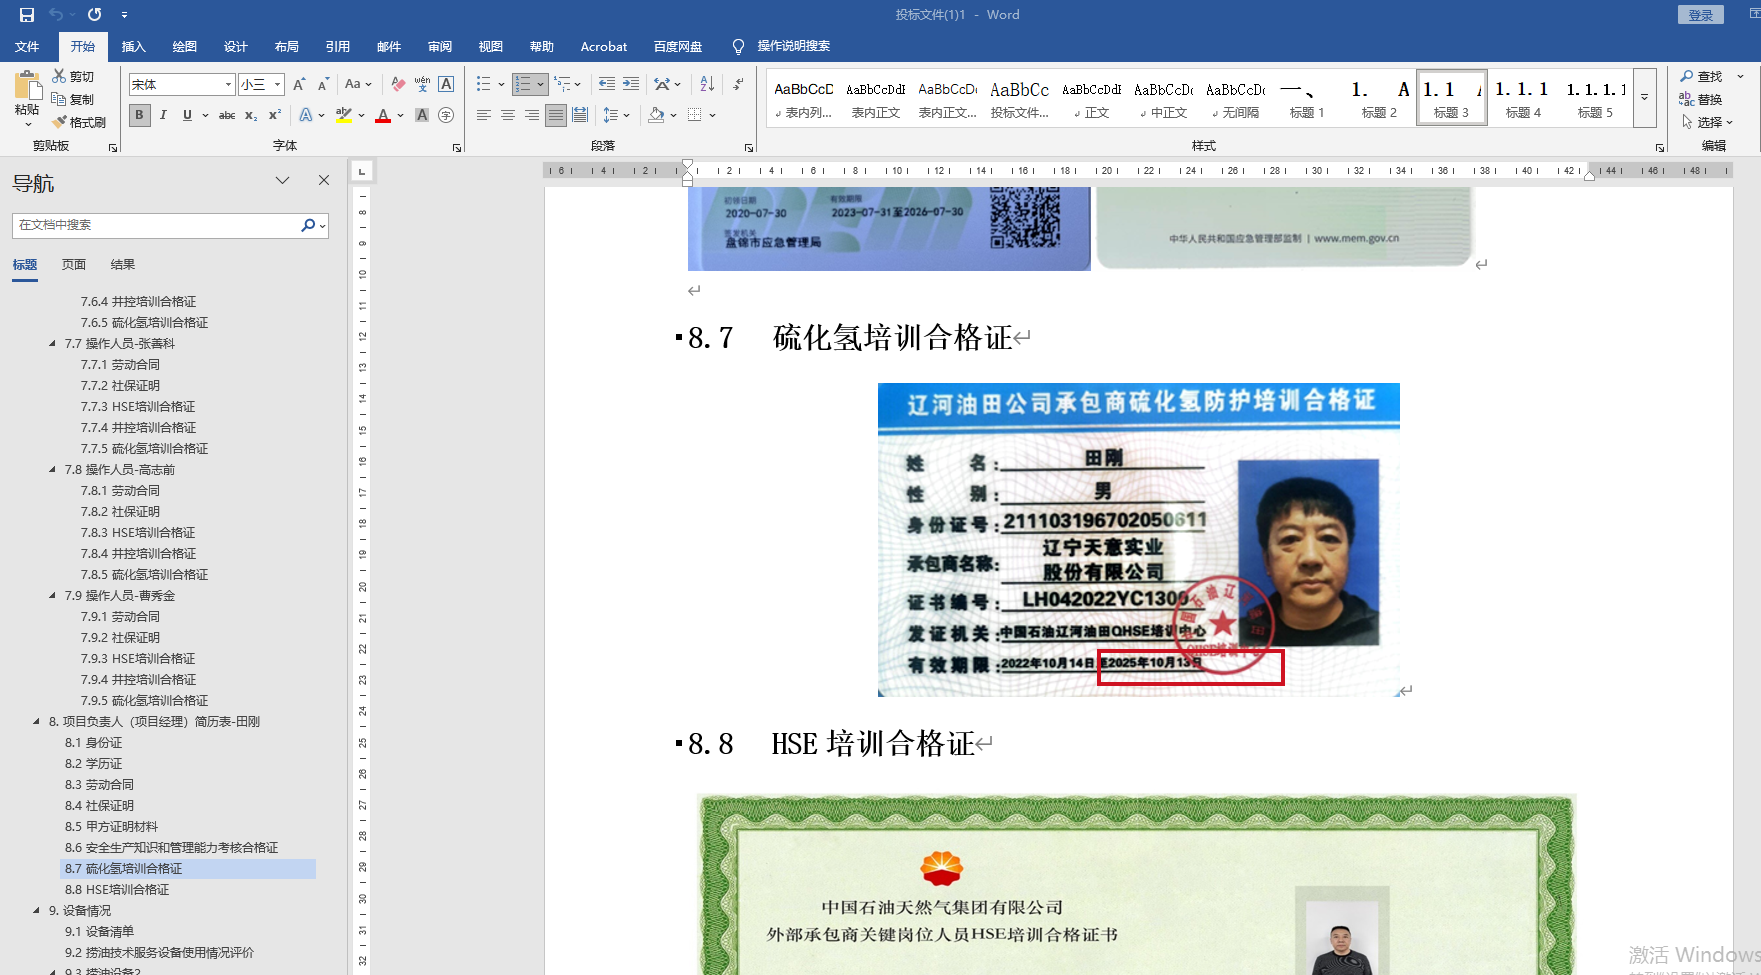Toggle character shading (gray A)
The image size is (1761, 975).
click(422, 115)
